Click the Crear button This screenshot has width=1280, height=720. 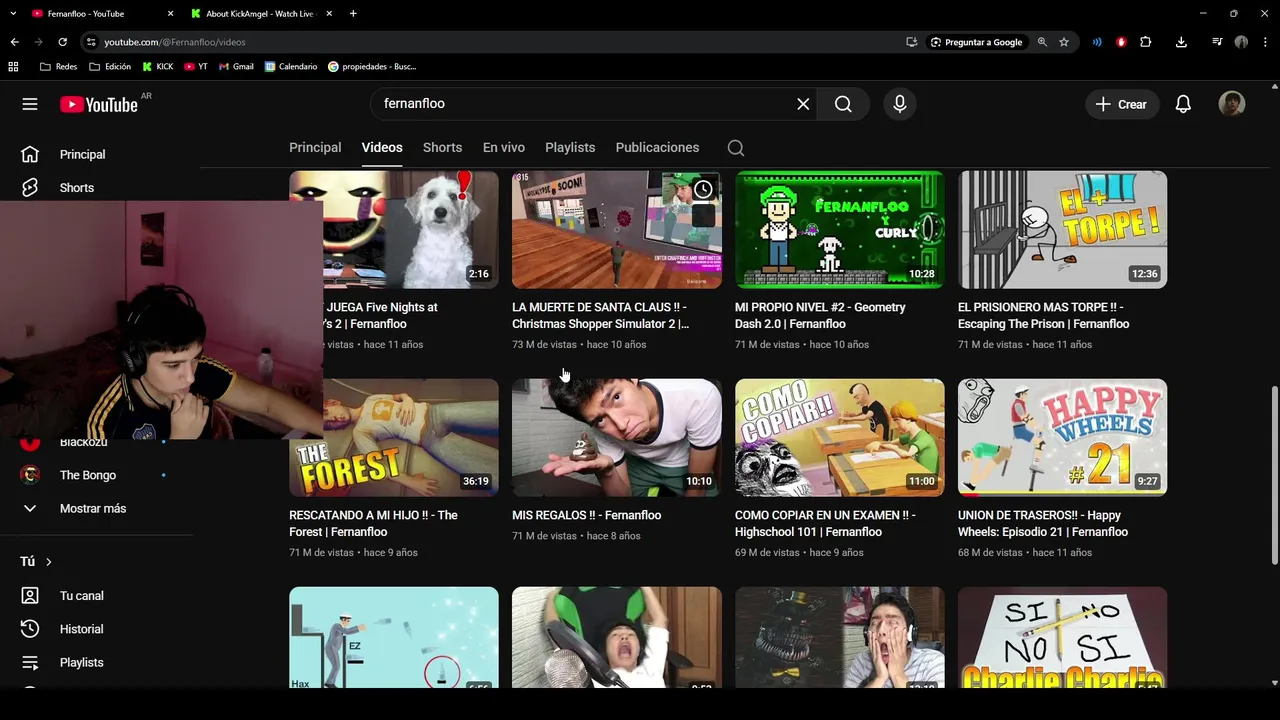pyautogui.click(x=1121, y=104)
